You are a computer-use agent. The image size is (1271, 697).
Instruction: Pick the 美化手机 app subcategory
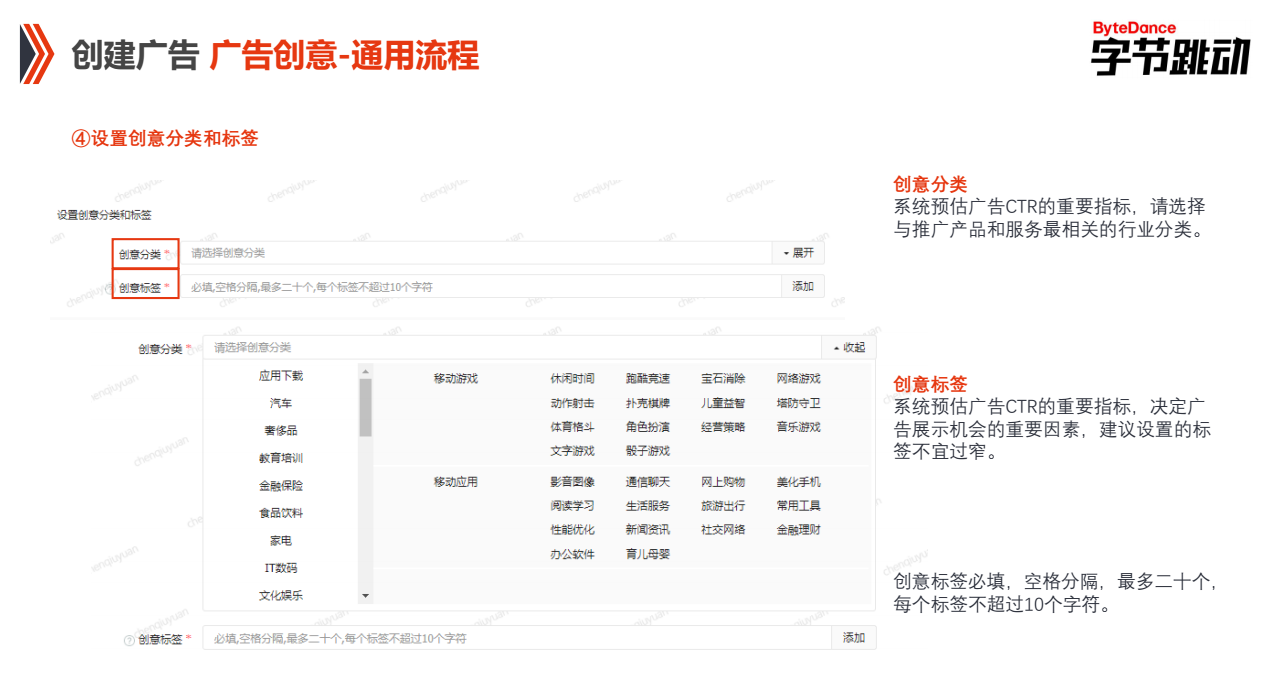click(799, 482)
